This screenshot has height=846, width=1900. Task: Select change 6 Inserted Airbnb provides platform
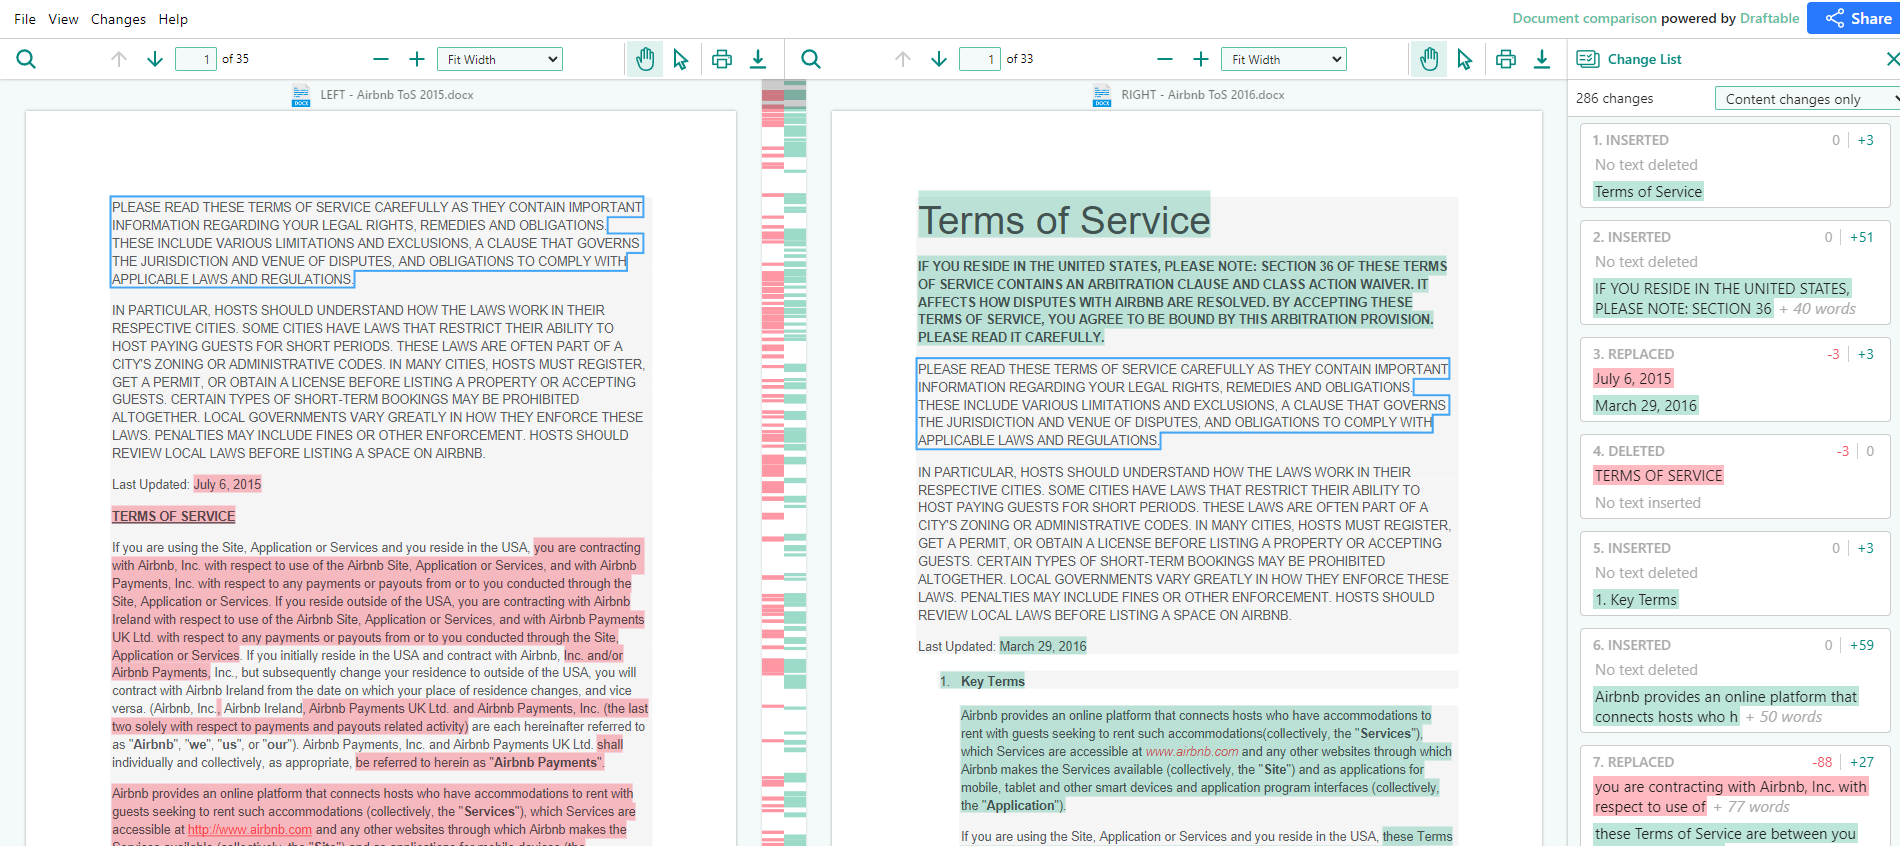1735,680
